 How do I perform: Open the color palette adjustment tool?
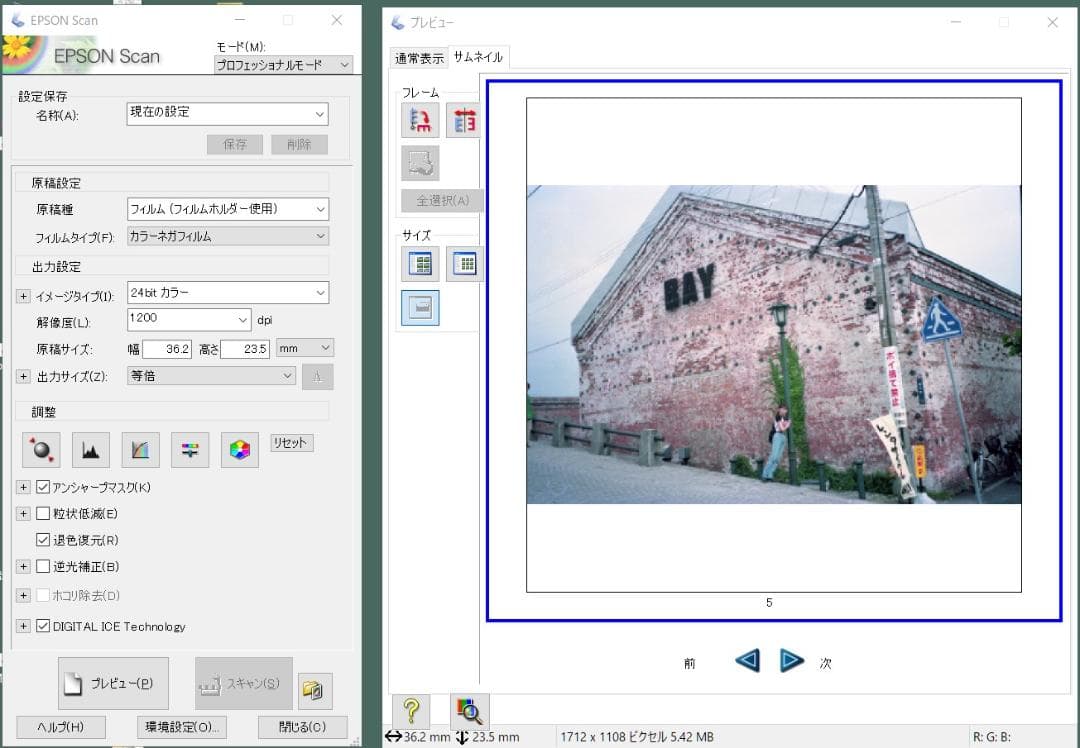point(239,450)
